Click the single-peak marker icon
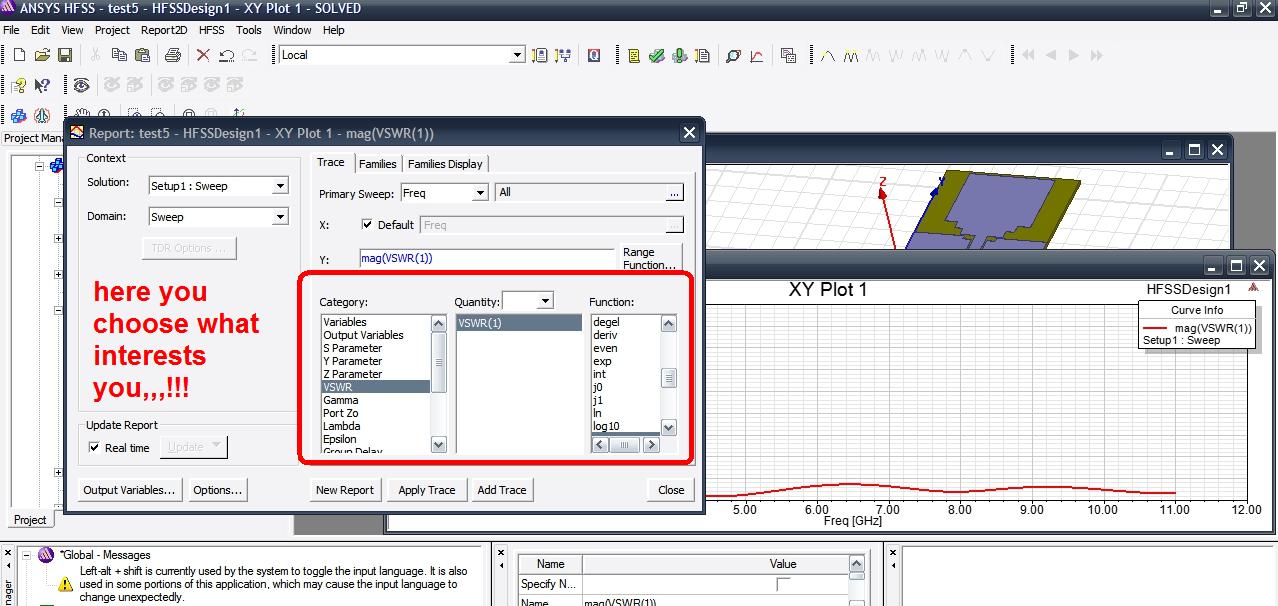The width and height of the screenshot is (1278, 606). (x=828, y=55)
